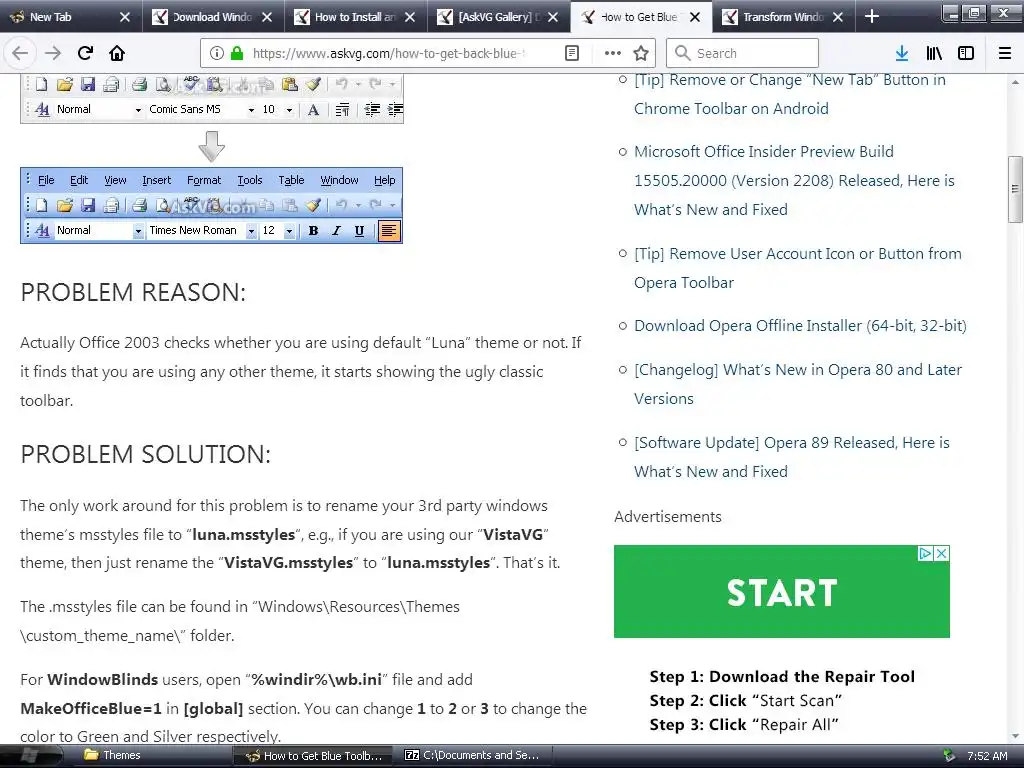Close the advertisement with X icon
1024x768 pixels.
[941, 554]
